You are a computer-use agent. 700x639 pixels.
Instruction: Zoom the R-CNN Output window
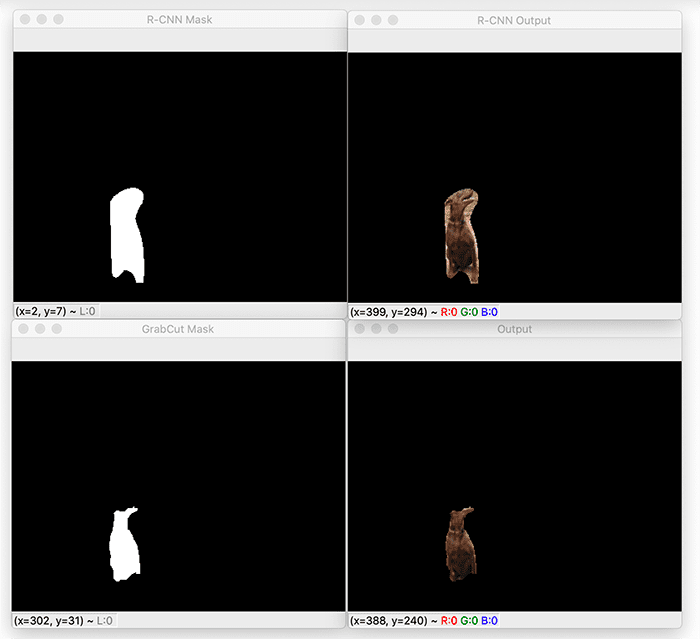click(393, 20)
